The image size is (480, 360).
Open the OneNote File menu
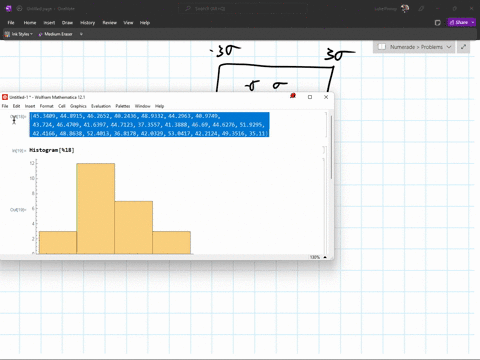tap(11, 23)
